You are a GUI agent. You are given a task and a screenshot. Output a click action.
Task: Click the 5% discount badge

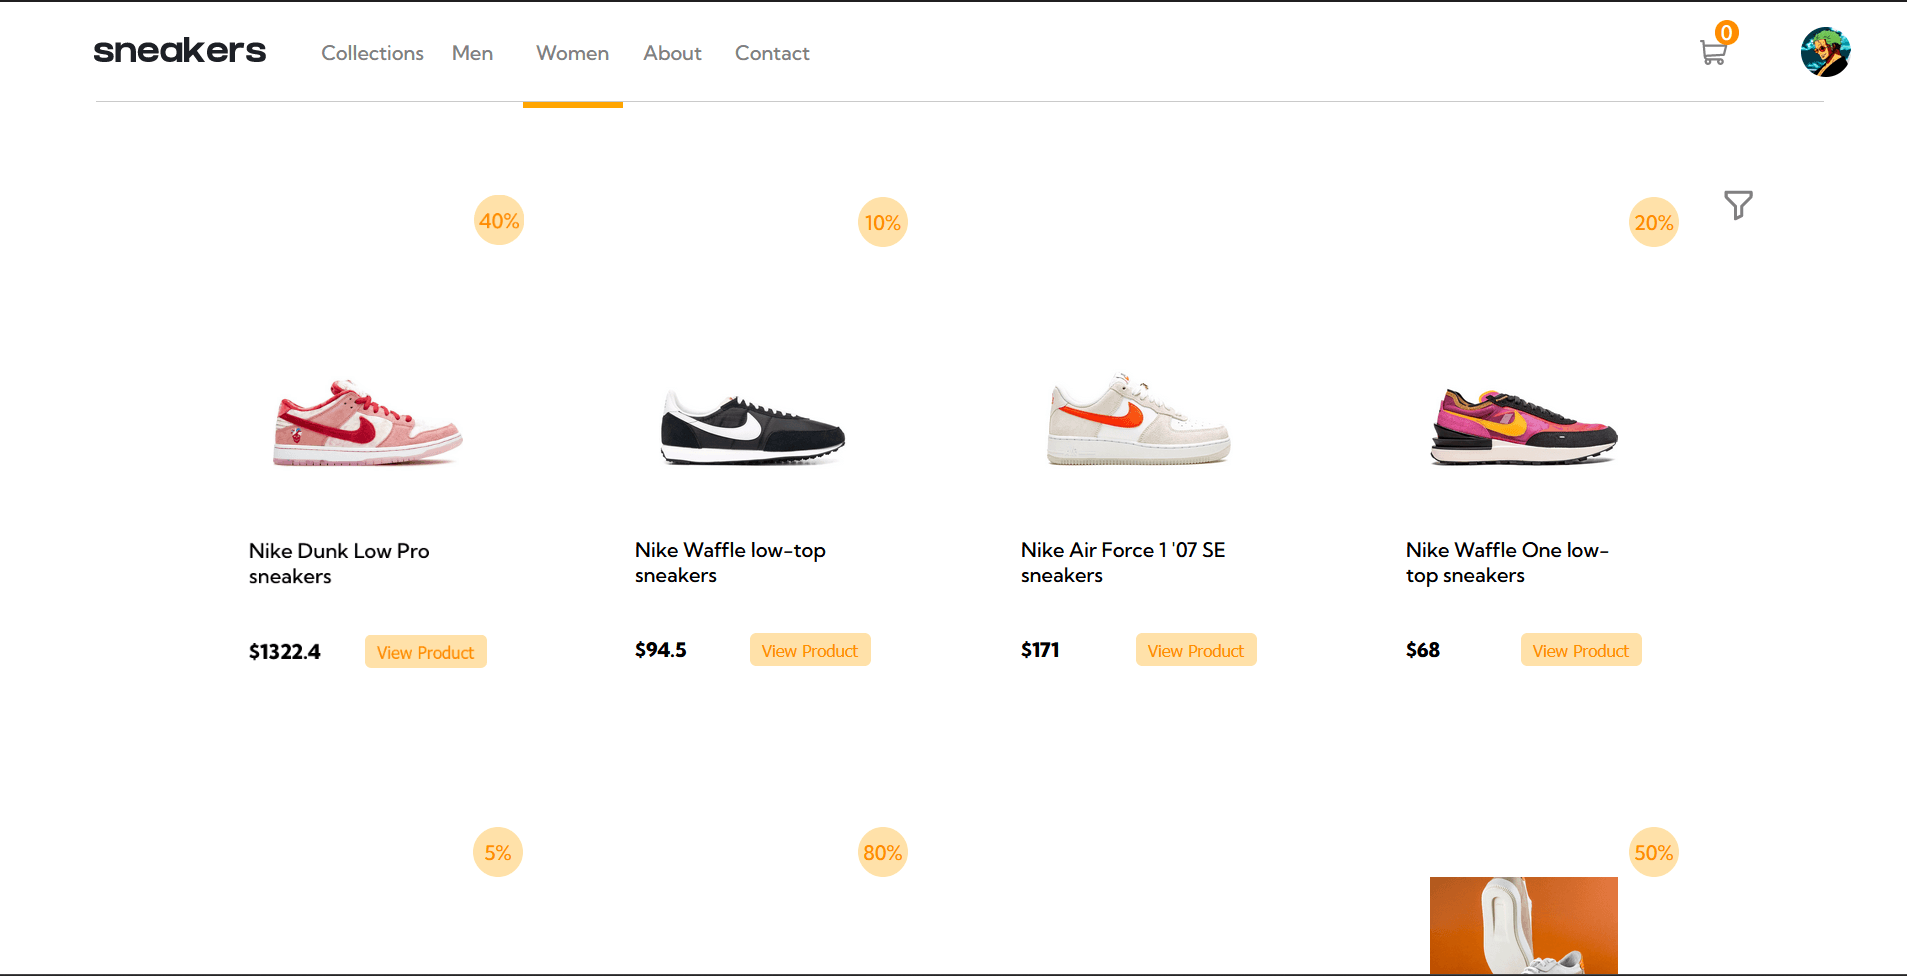click(498, 852)
